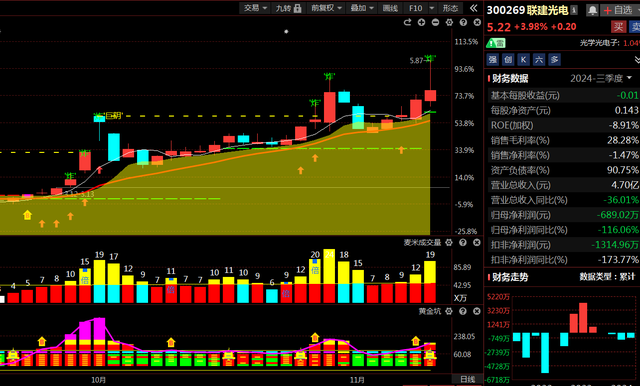Click the 光学光电子 sector link

(x=600, y=43)
